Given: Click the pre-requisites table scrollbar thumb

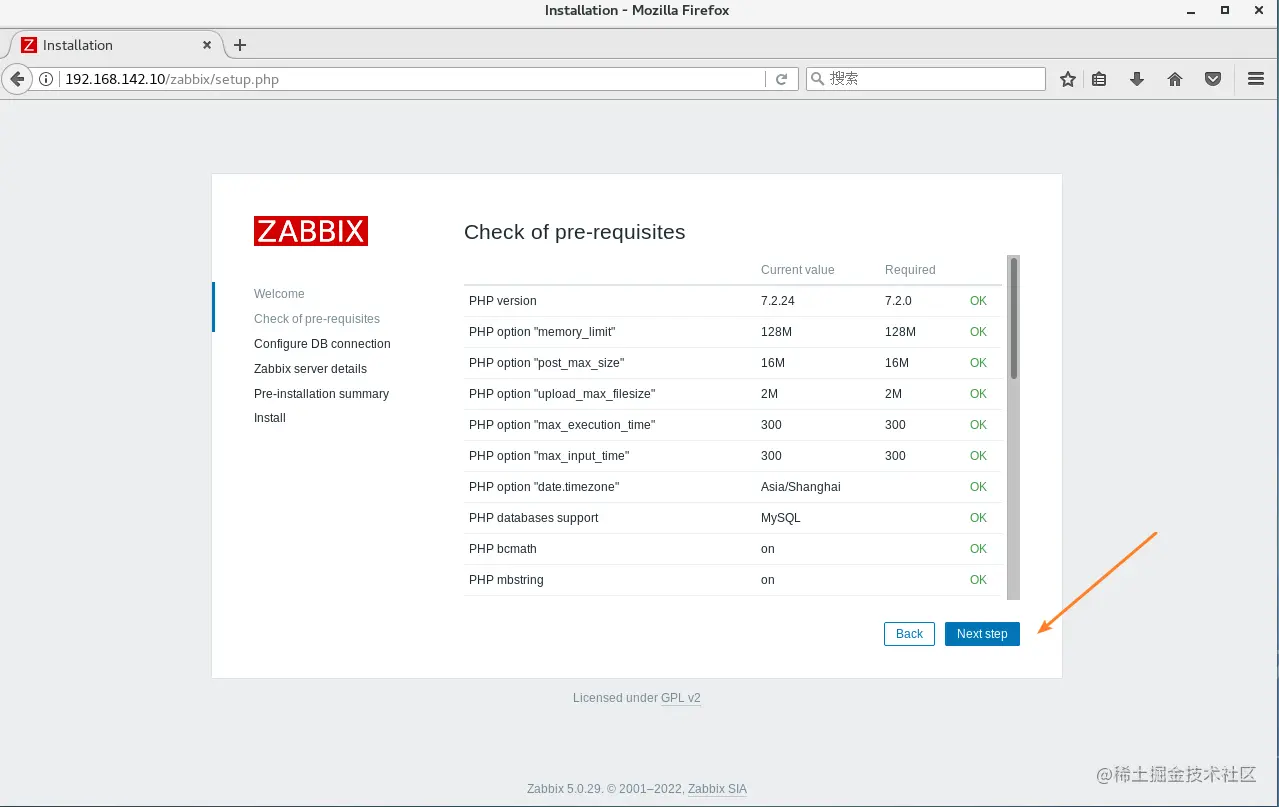Looking at the screenshot, I should [1013, 319].
